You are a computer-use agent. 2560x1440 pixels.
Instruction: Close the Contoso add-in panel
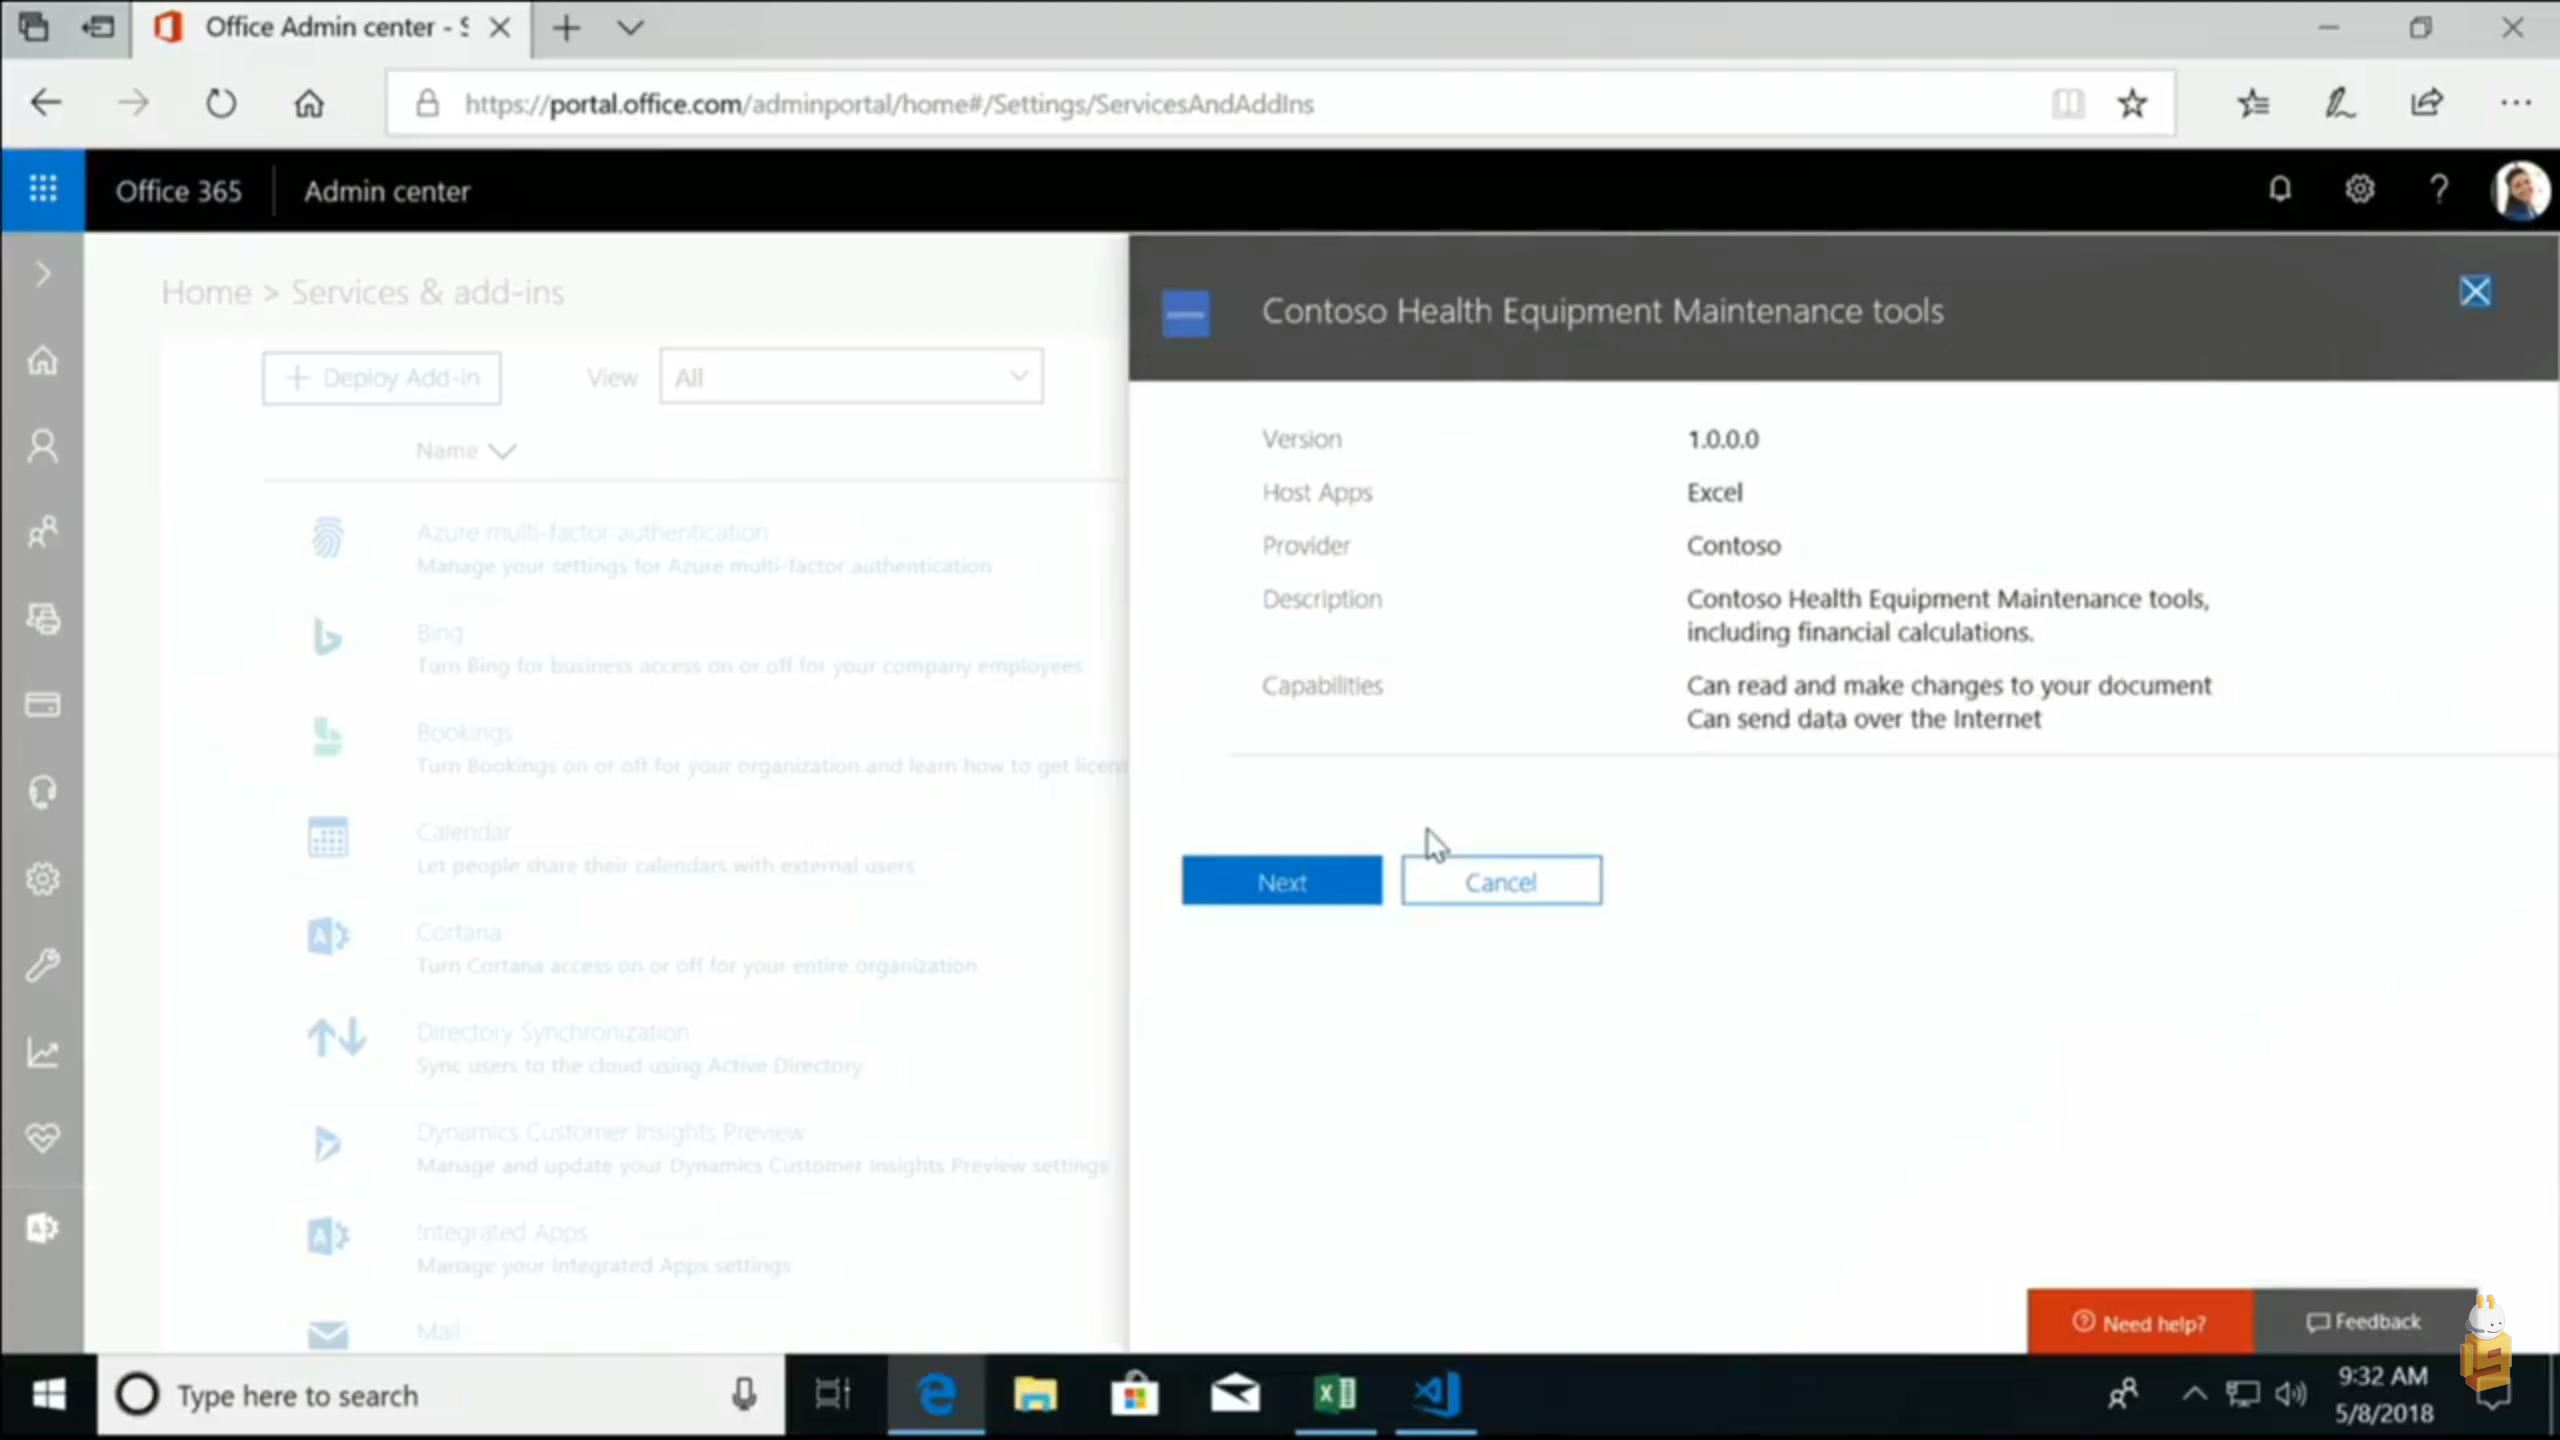(x=2475, y=291)
